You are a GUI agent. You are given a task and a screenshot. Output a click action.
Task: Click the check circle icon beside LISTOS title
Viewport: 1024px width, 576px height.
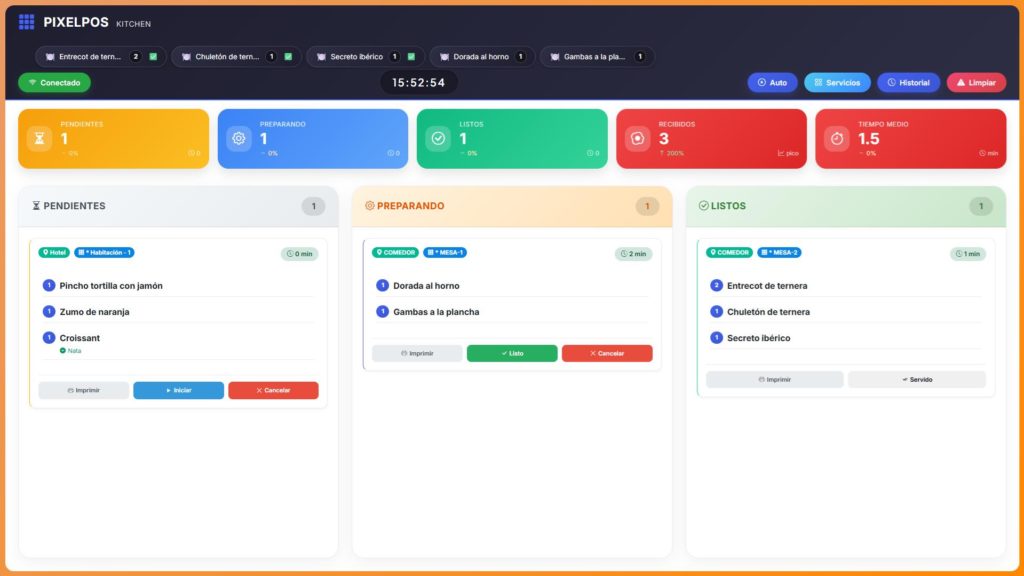703,206
